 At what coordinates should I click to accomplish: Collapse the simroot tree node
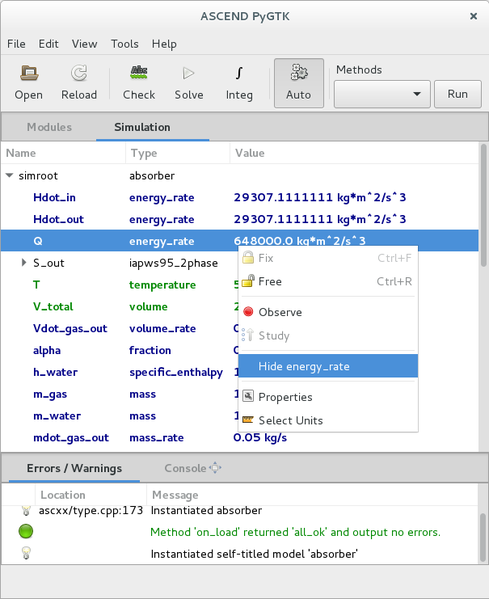10,175
